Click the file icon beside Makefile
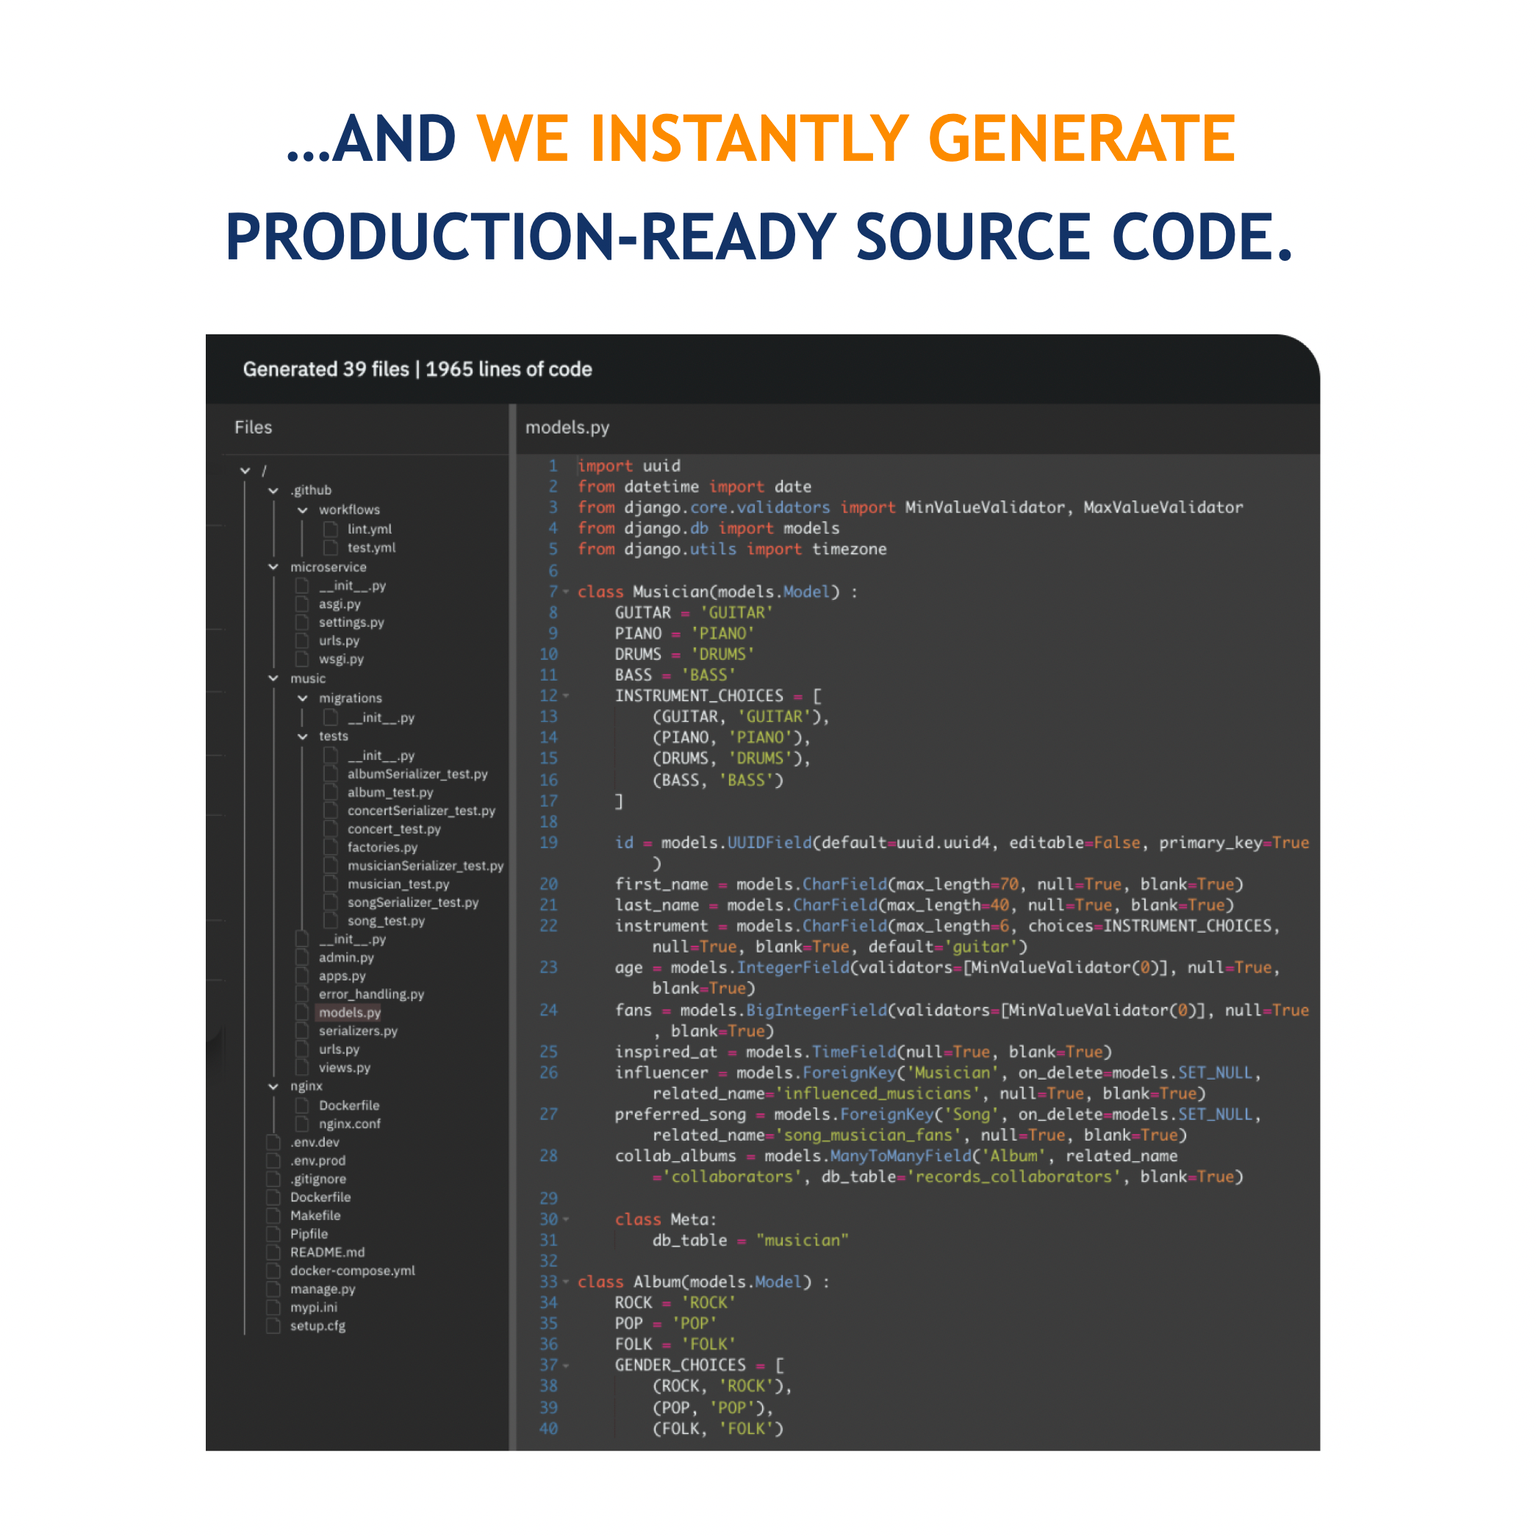 (x=273, y=1216)
